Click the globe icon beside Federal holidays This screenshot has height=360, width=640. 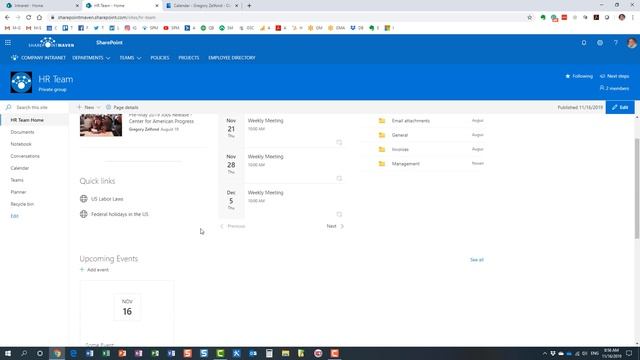(84, 214)
